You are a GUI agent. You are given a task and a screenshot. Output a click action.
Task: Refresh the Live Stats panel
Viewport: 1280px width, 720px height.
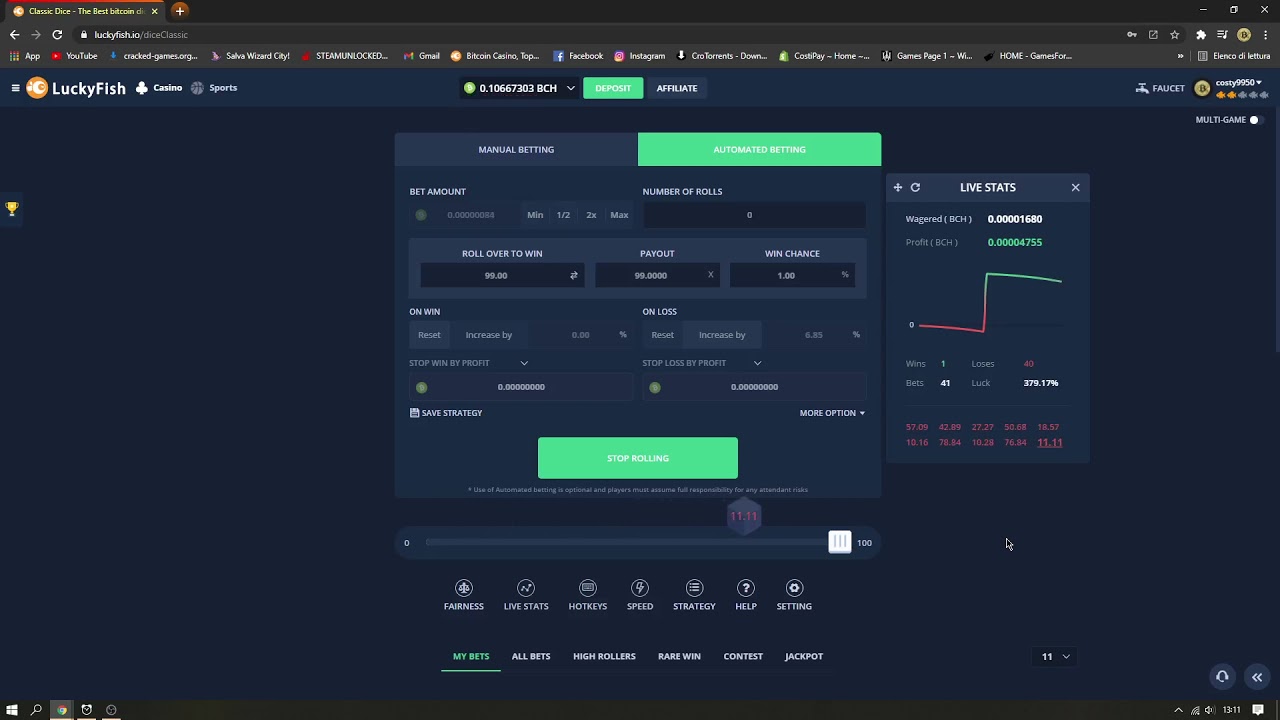pyautogui.click(x=915, y=188)
